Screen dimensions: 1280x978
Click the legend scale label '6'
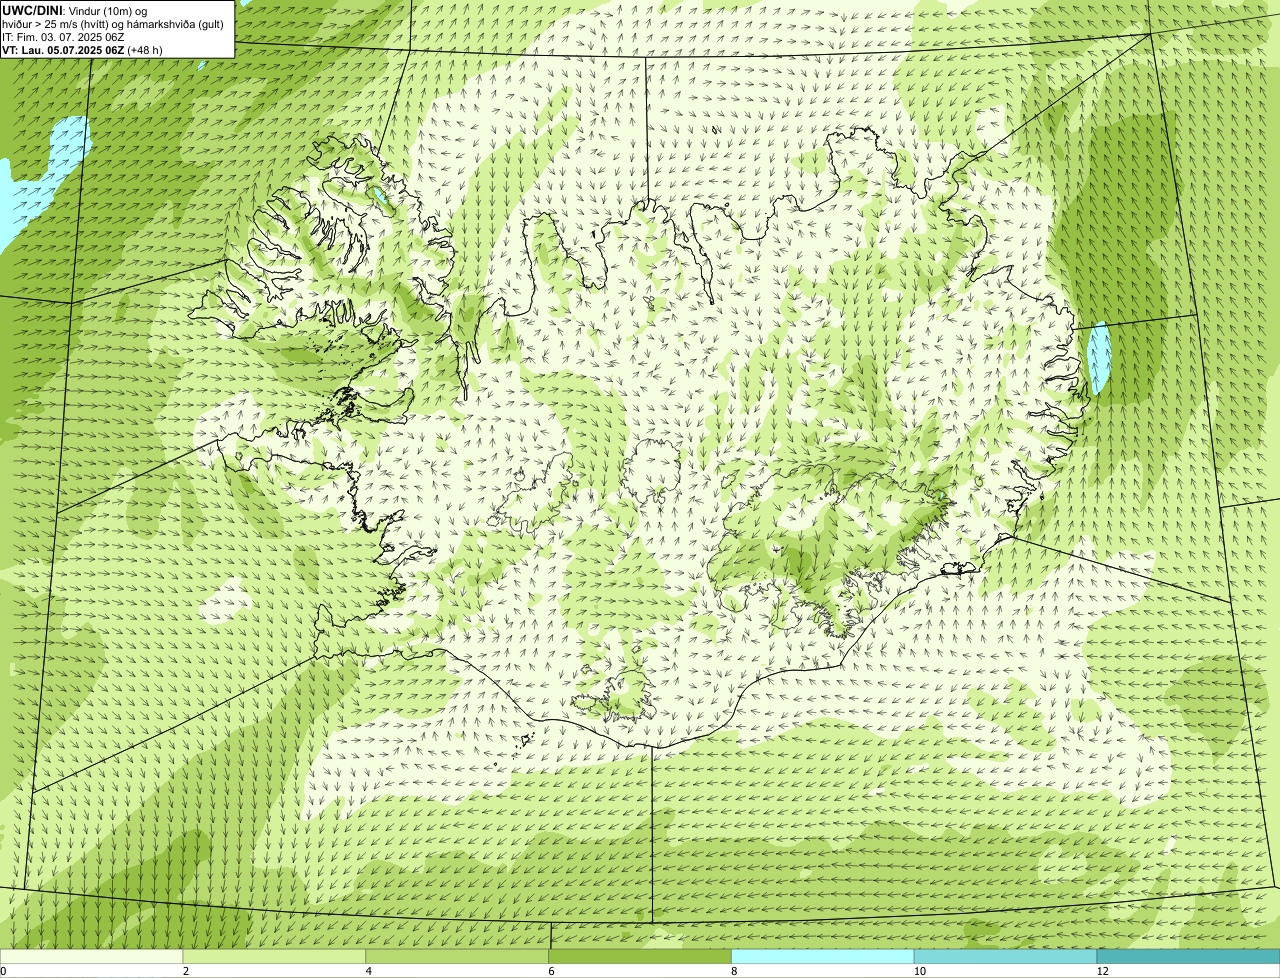pyautogui.click(x=552, y=971)
